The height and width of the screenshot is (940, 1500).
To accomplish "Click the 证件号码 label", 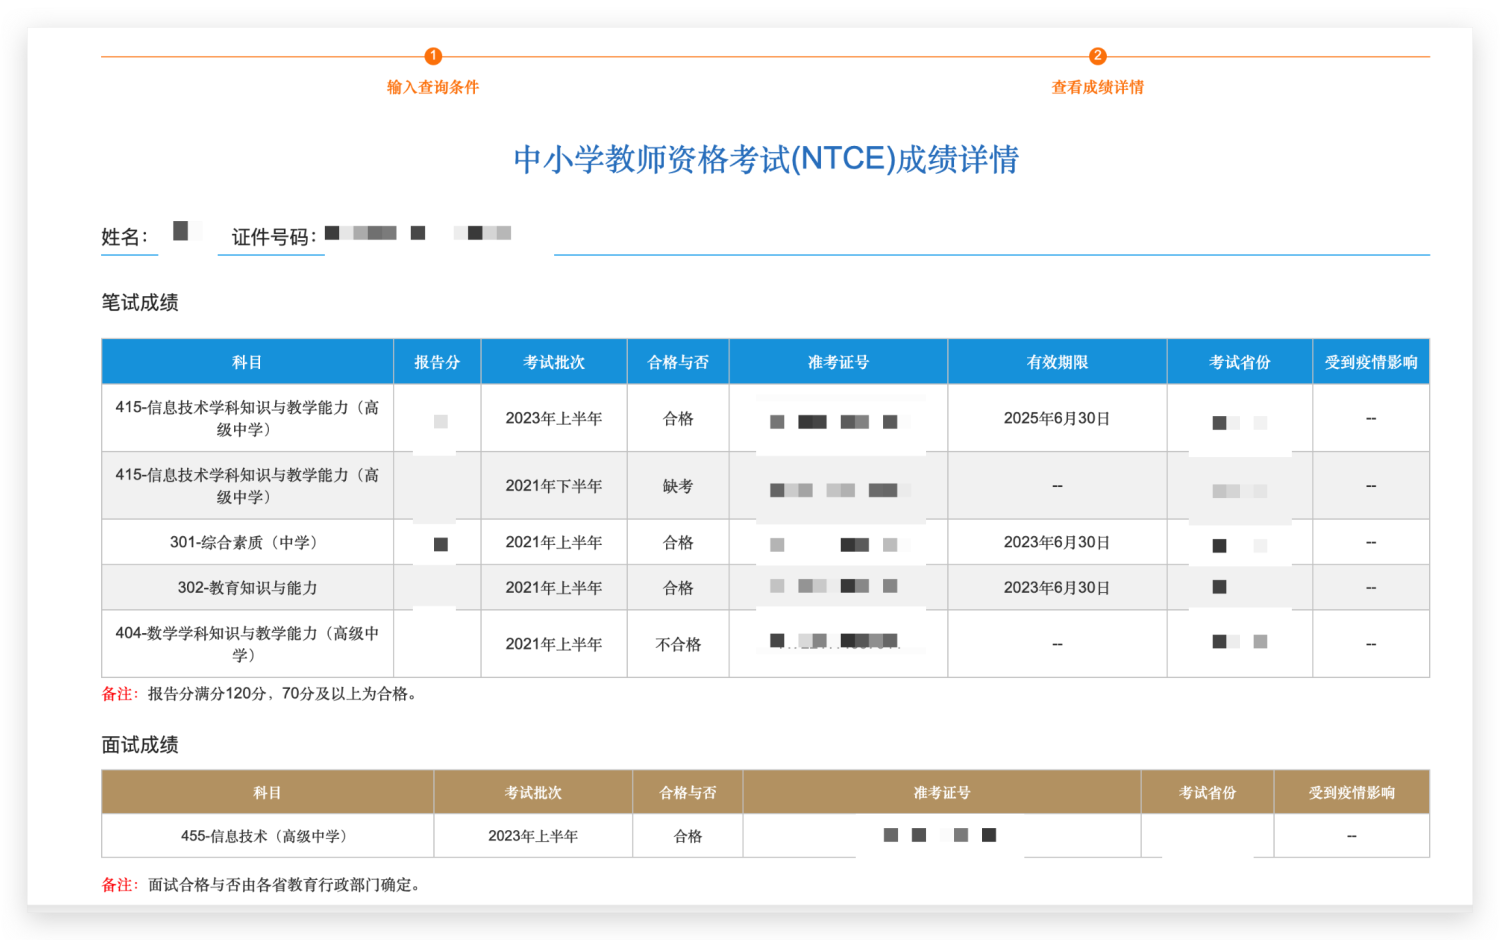I will [x=274, y=237].
